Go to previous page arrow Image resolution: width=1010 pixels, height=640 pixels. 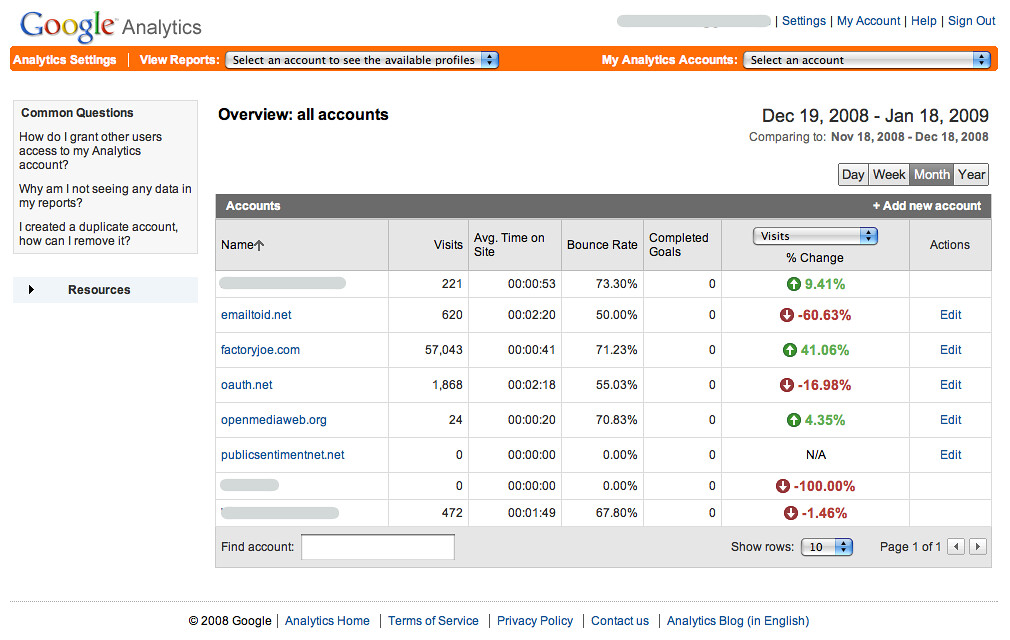[956, 547]
